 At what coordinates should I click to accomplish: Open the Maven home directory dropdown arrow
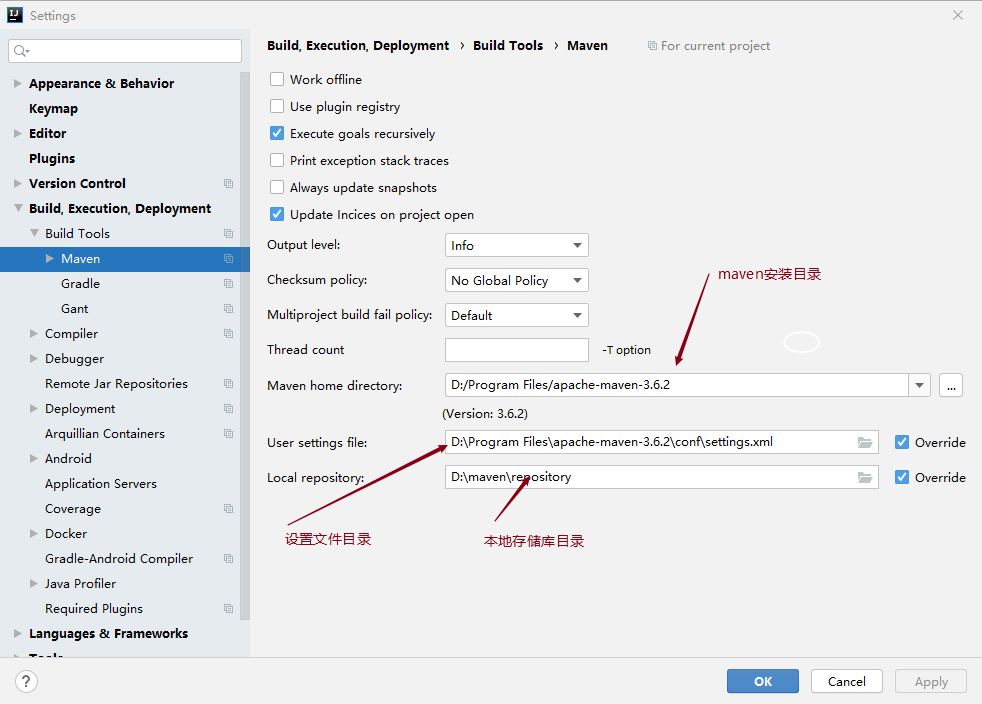coord(919,385)
